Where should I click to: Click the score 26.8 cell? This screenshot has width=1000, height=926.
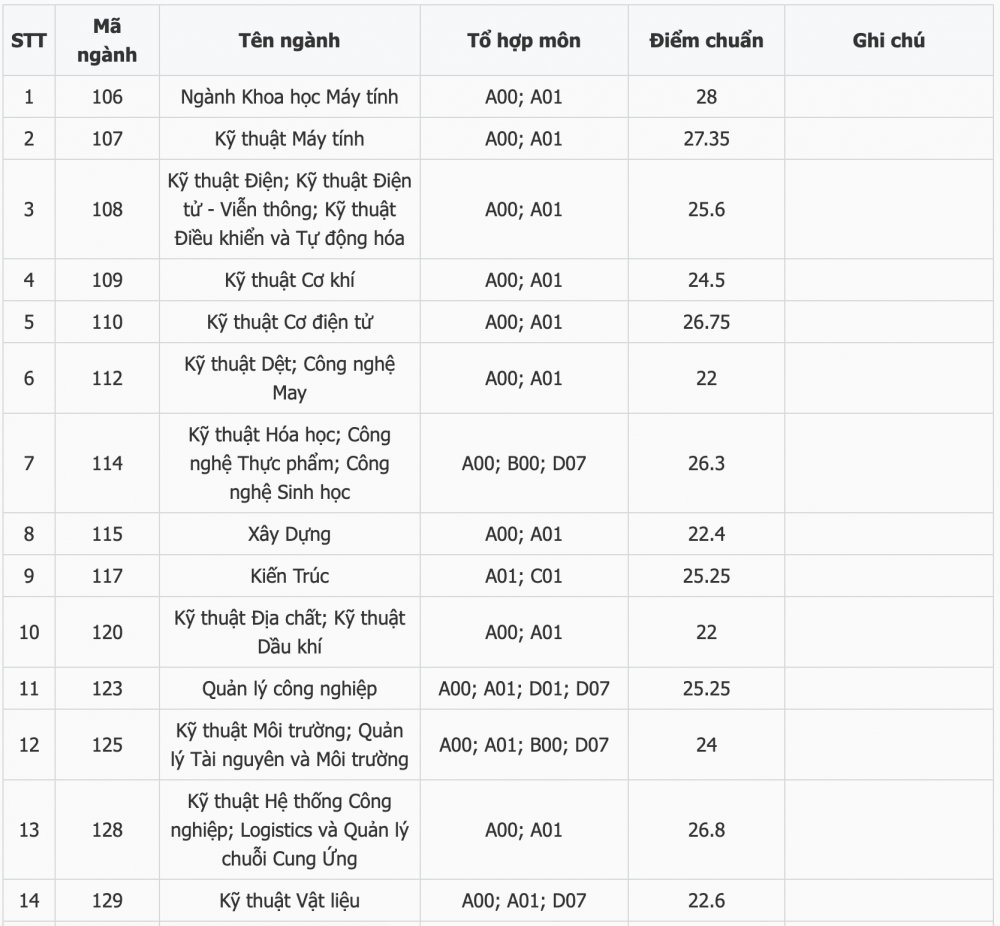tap(706, 829)
